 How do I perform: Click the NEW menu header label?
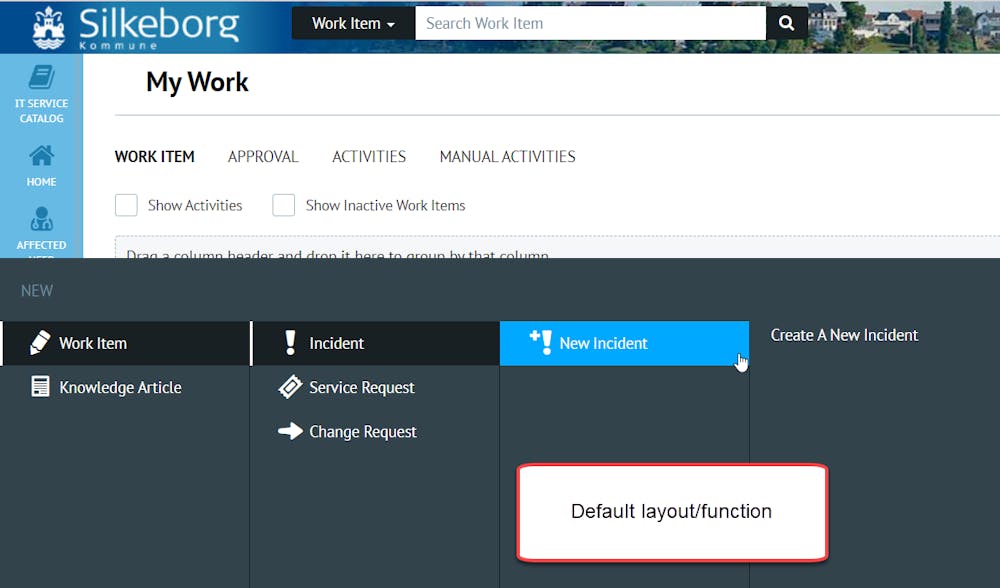point(37,290)
